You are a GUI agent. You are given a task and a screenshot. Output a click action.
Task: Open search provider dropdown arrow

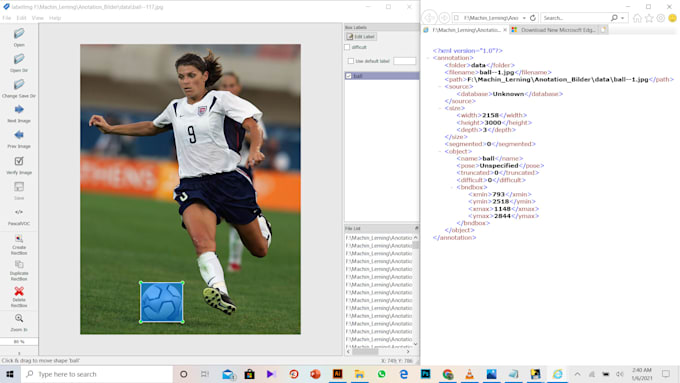tap(622, 18)
